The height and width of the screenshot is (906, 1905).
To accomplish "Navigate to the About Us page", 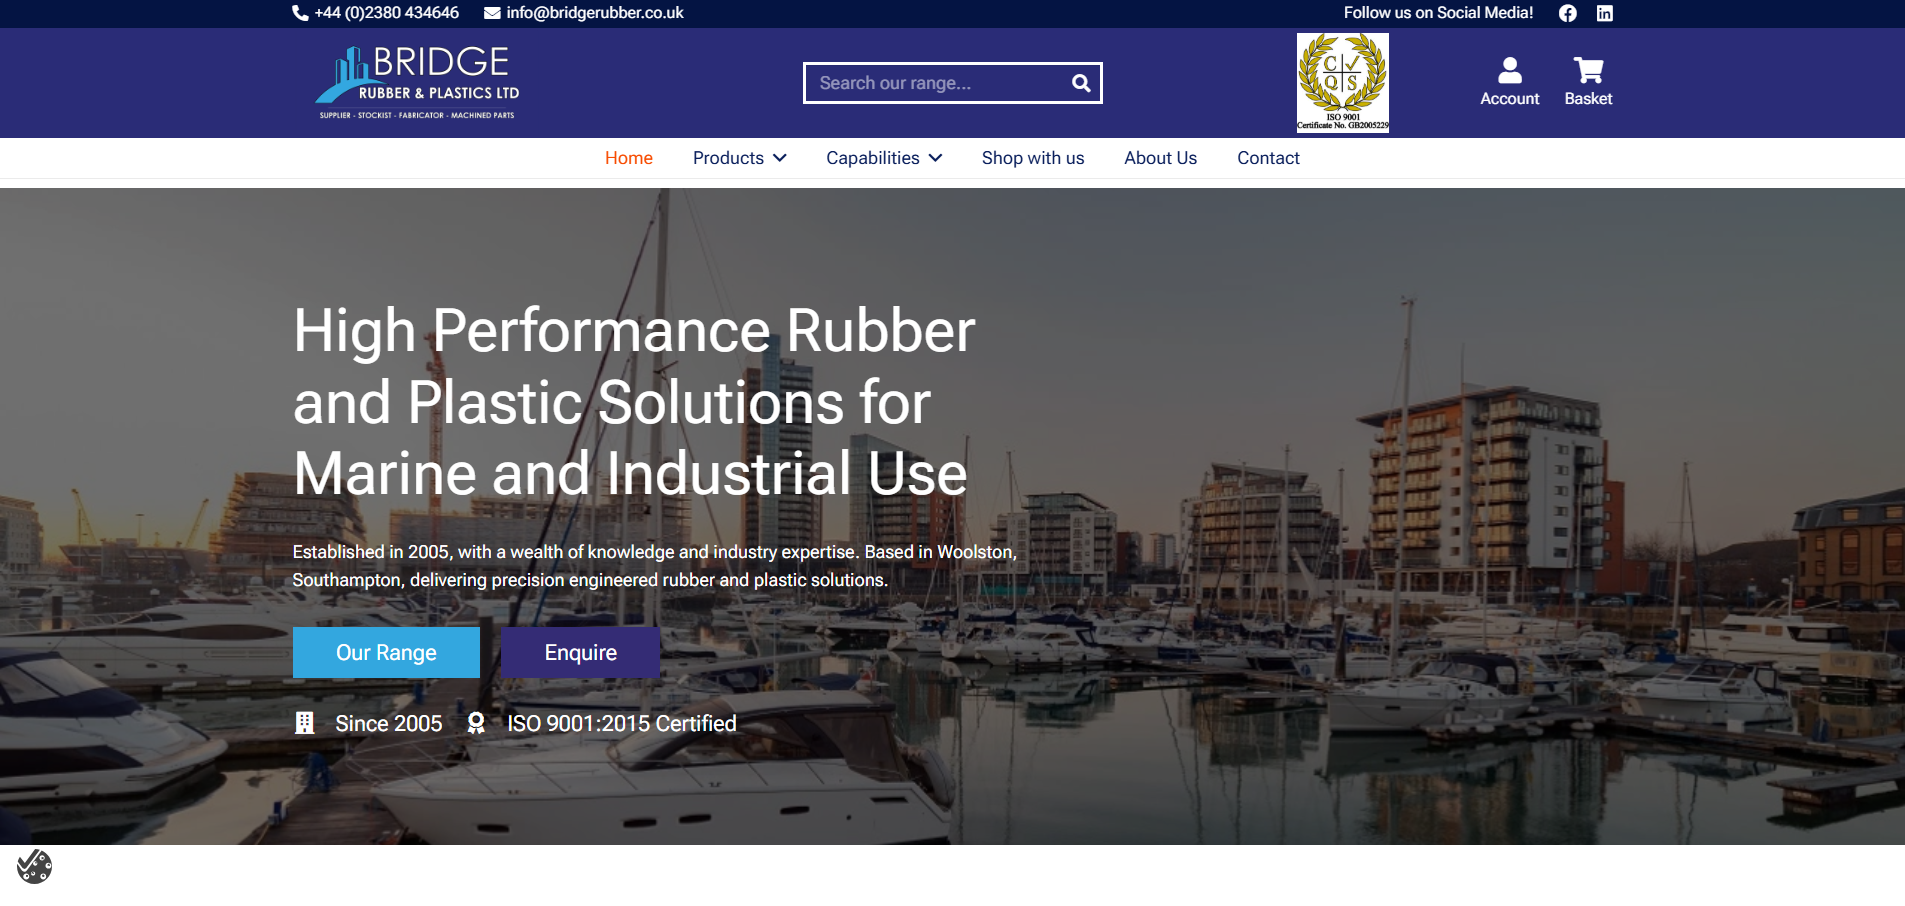I will [1160, 158].
